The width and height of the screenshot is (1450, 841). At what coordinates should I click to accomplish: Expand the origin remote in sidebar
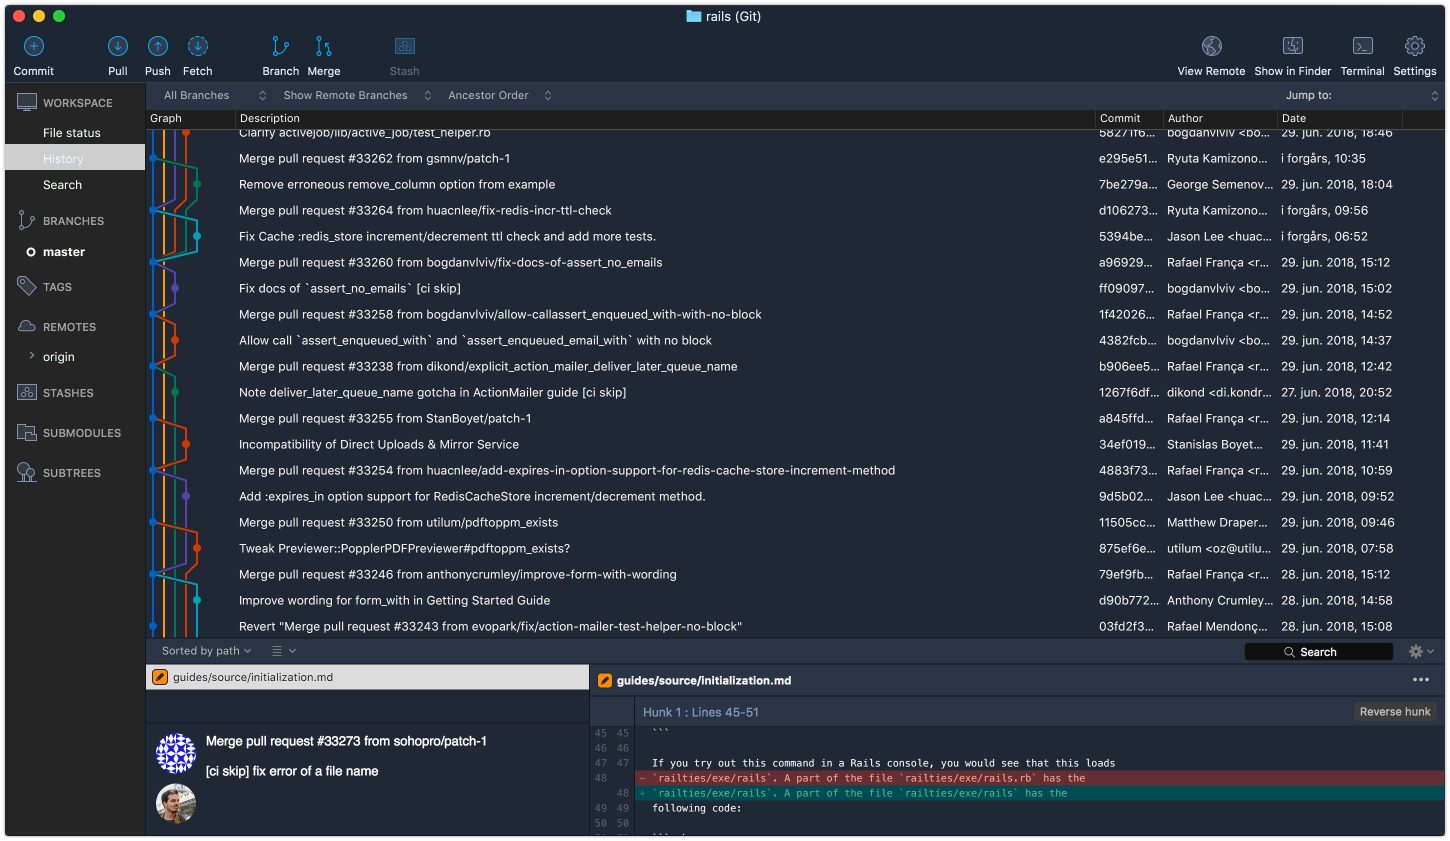(32, 356)
